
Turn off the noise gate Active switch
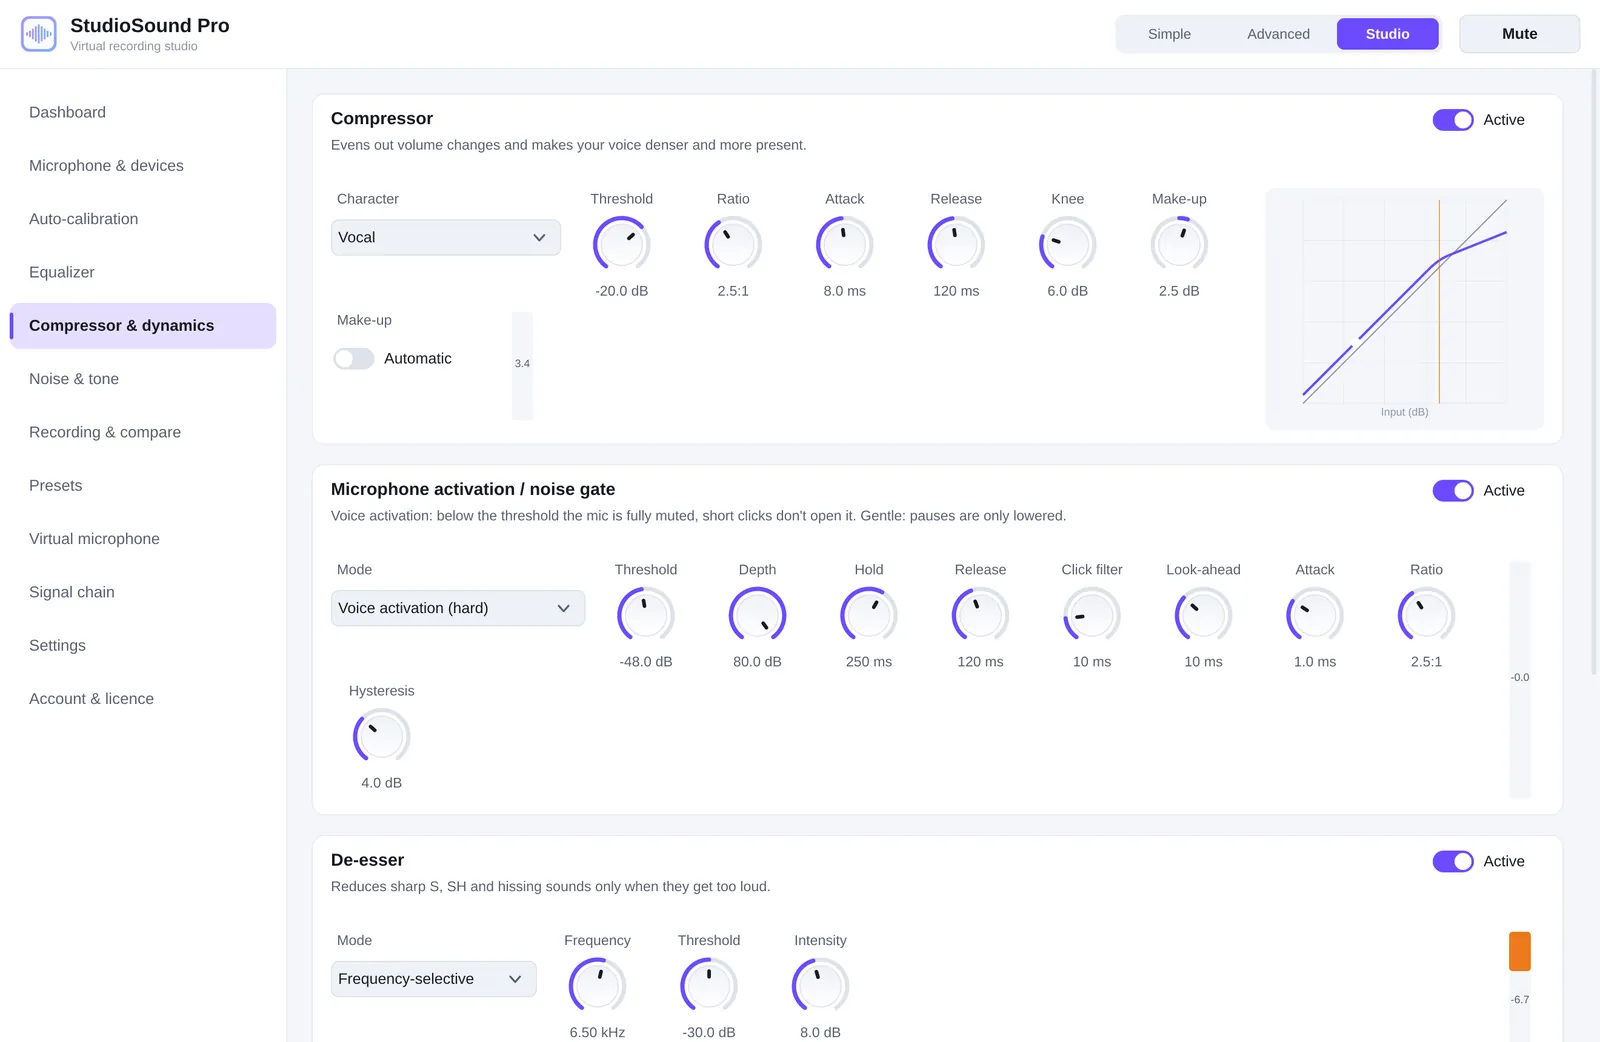[1453, 491]
